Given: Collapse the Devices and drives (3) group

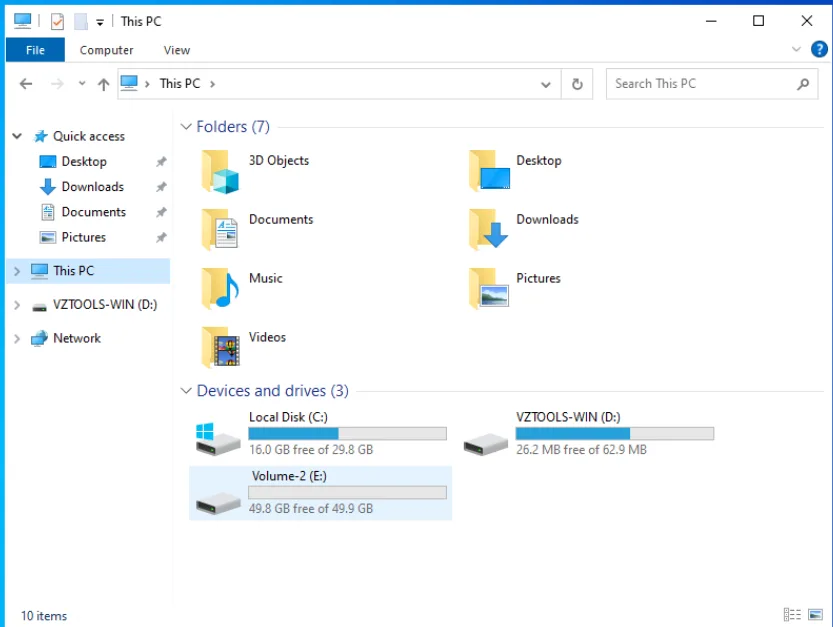Looking at the screenshot, I should pyautogui.click(x=186, y=391).
